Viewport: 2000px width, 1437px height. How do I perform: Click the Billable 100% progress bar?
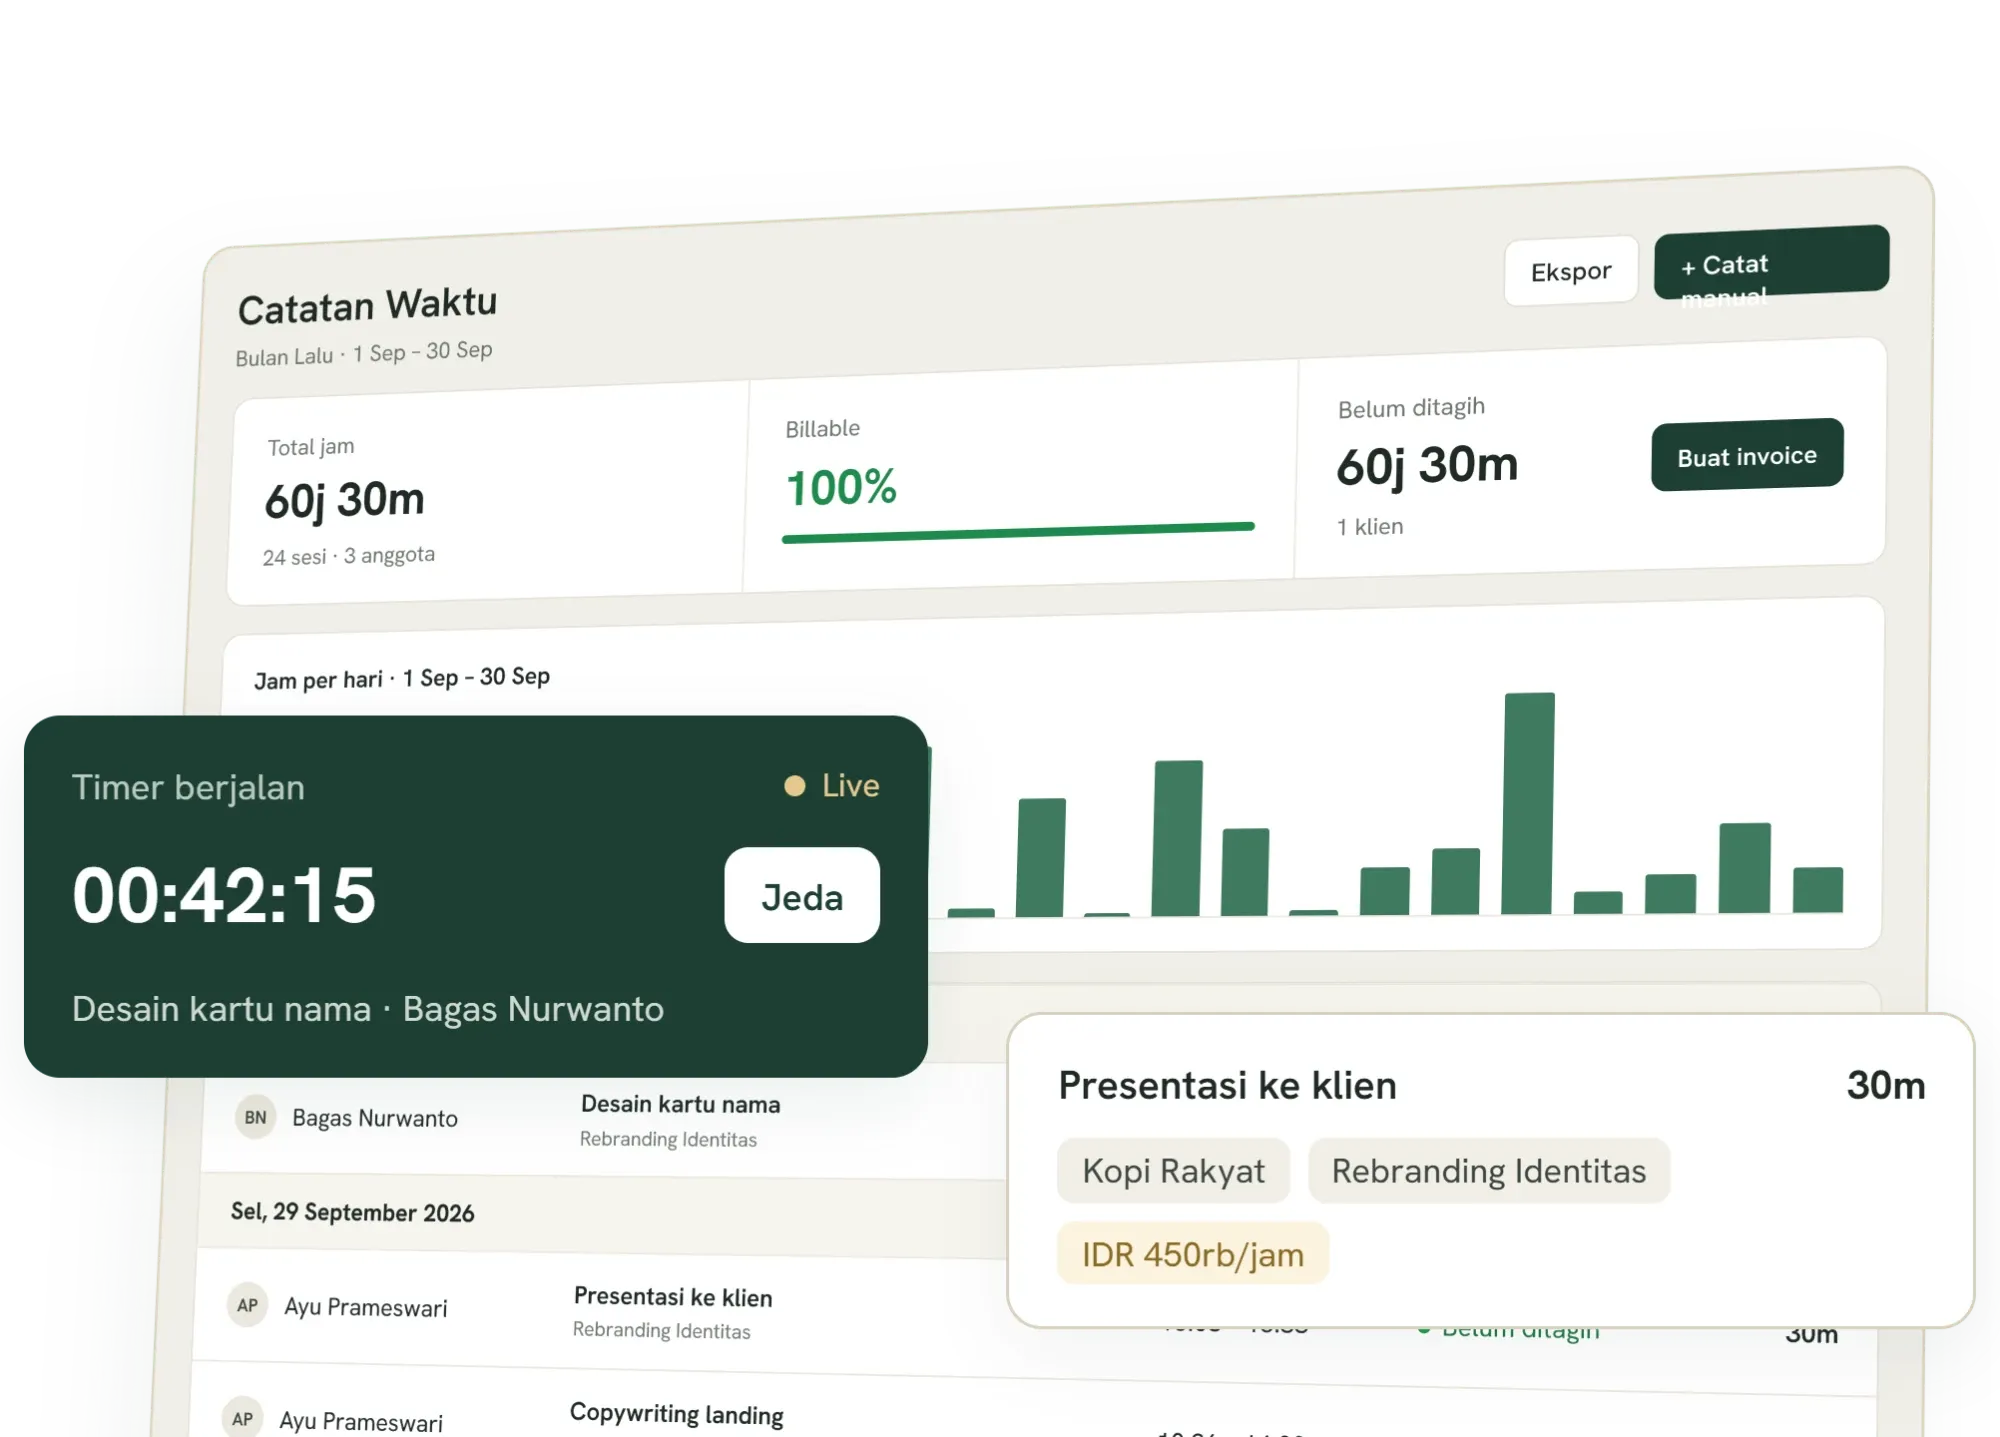[1018, 532]
